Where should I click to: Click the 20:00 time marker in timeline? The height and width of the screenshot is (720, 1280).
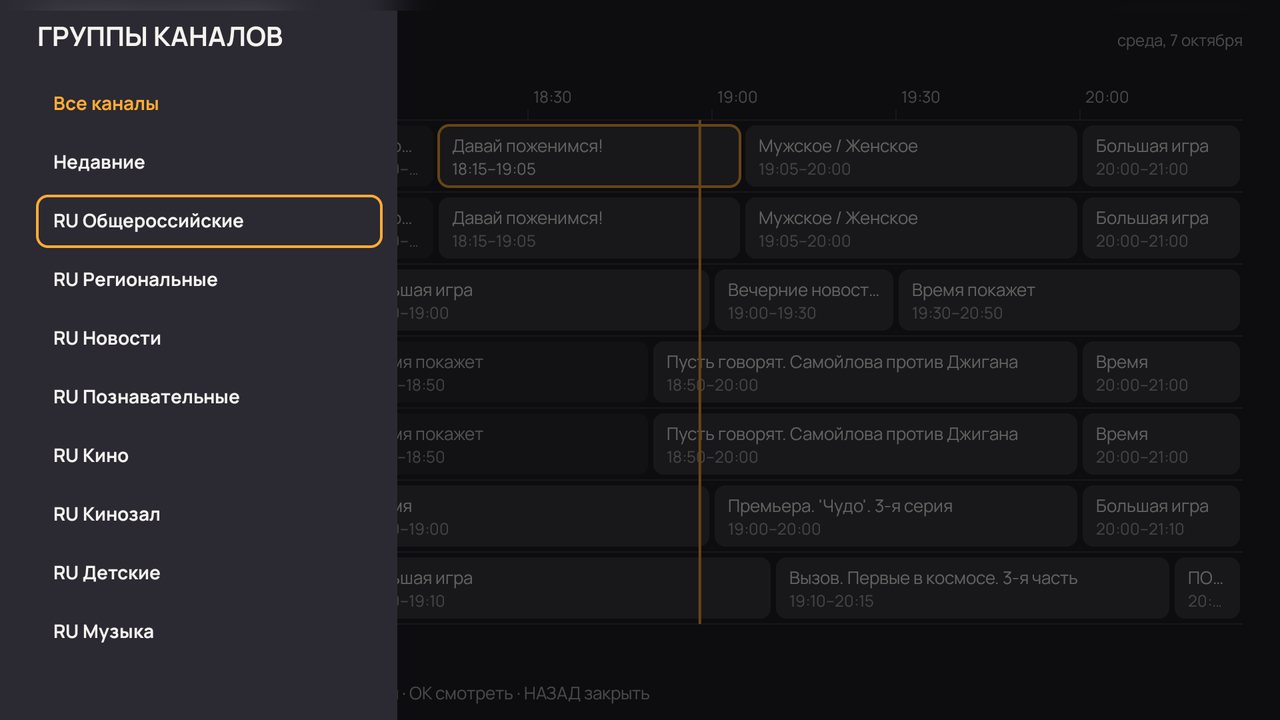tap(1107, 97)
